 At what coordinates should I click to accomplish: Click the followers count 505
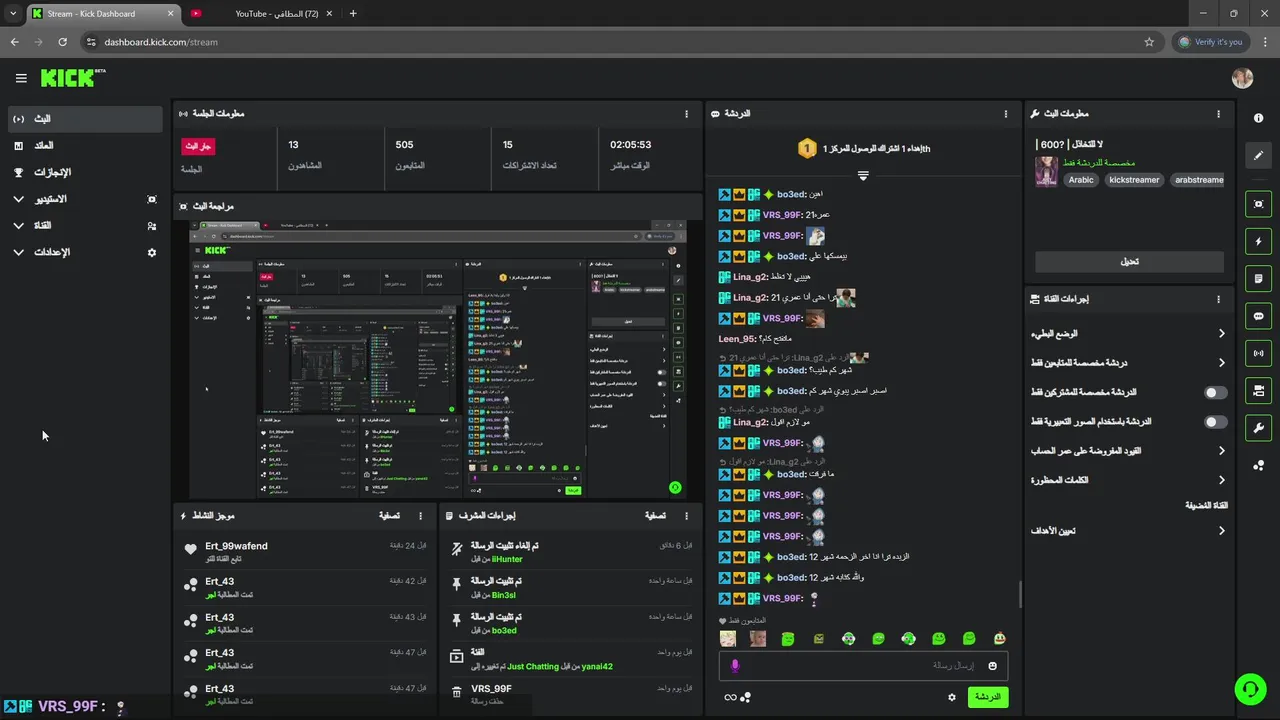pos(404,145)
